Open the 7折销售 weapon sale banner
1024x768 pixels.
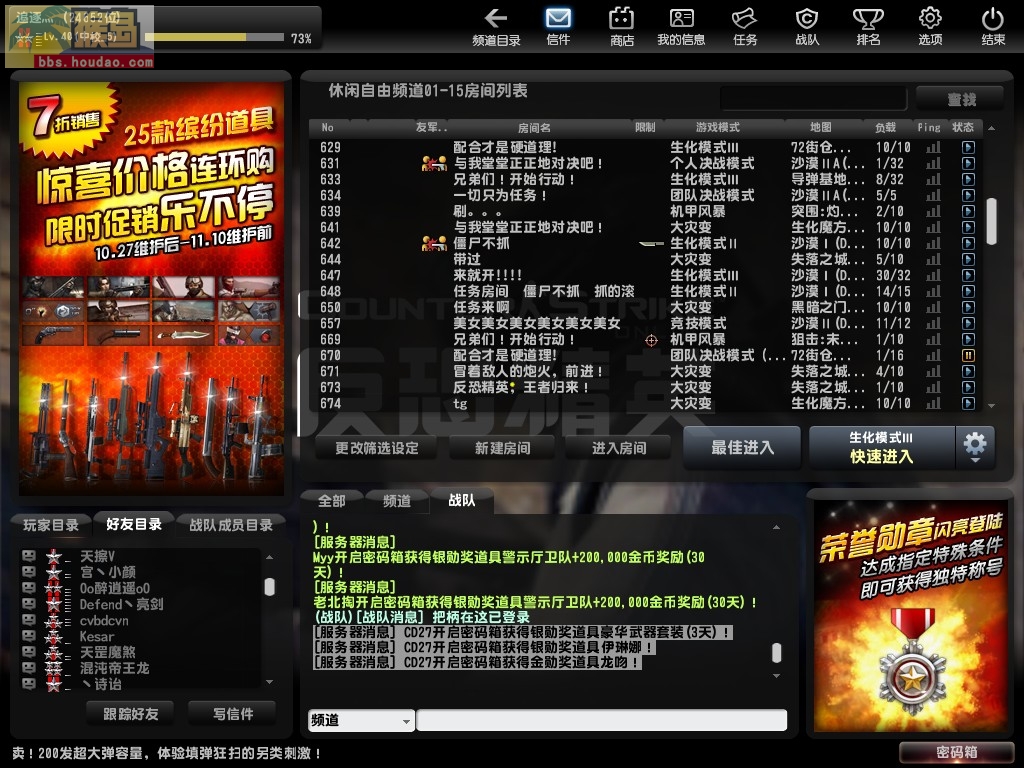tap(152, 287)
